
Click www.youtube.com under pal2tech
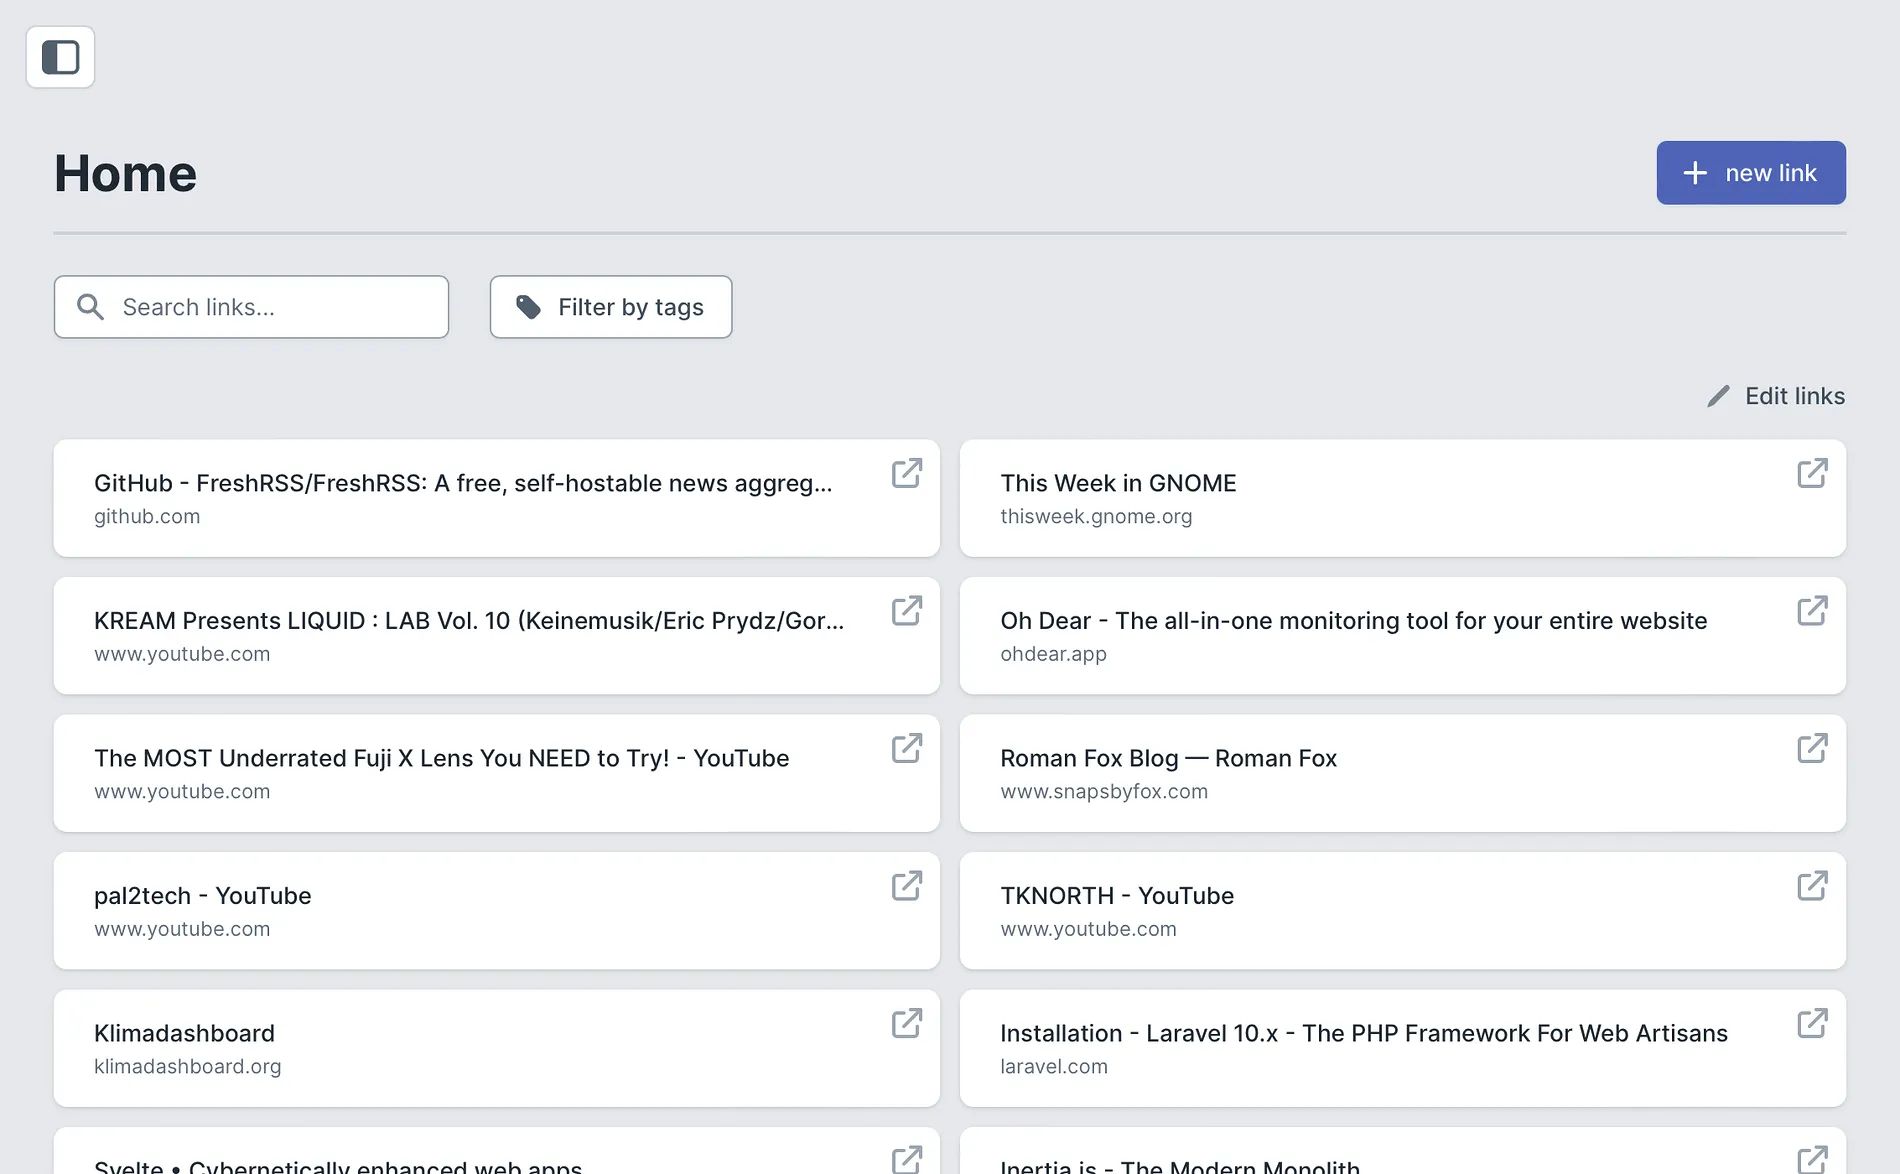(182, 929)
